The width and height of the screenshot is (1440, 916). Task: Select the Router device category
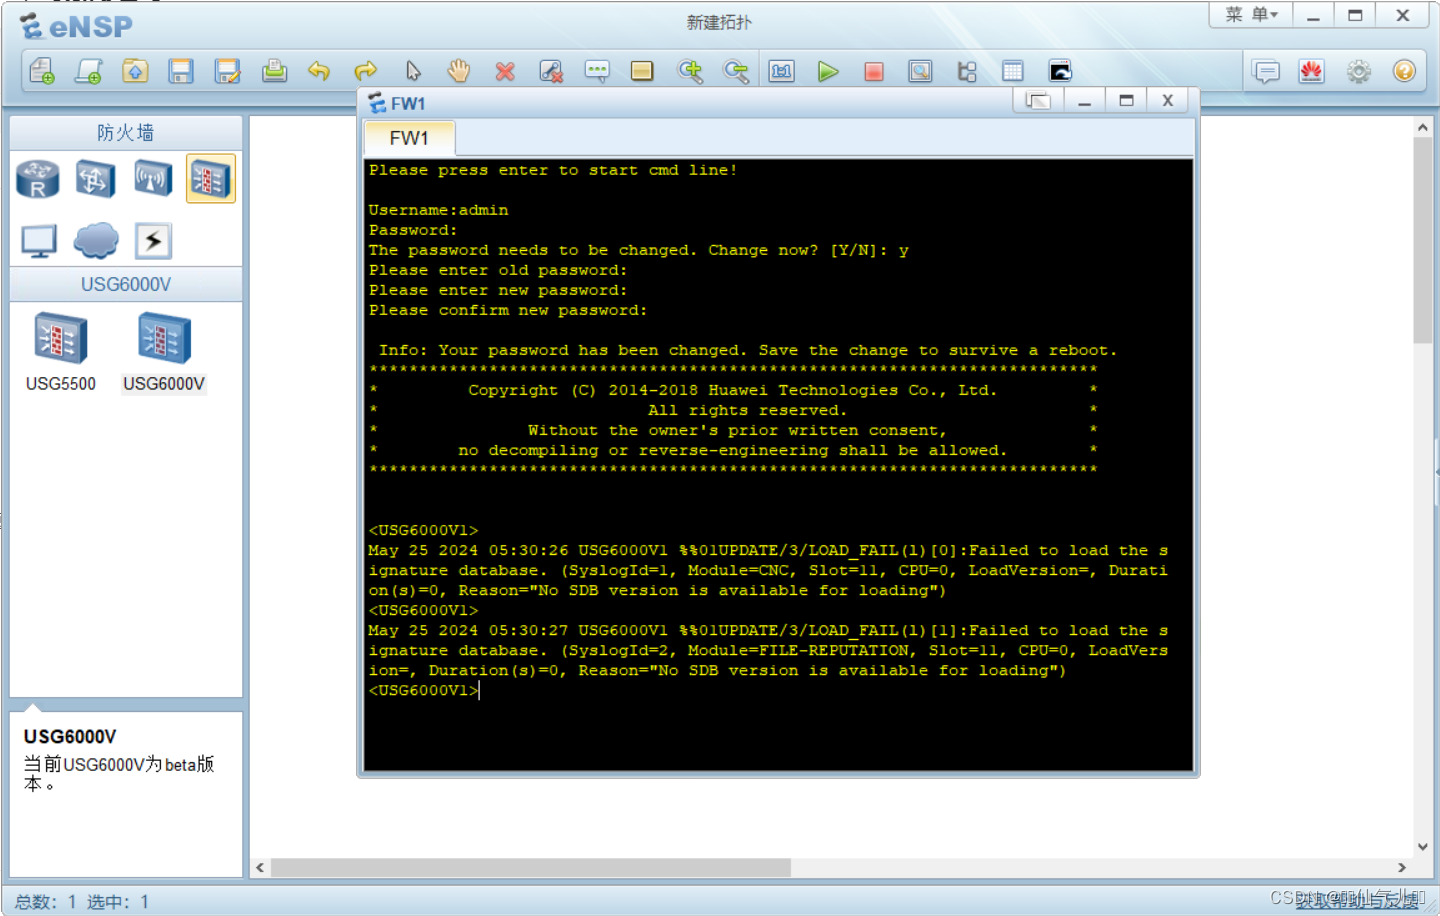(x=38, y=179)
